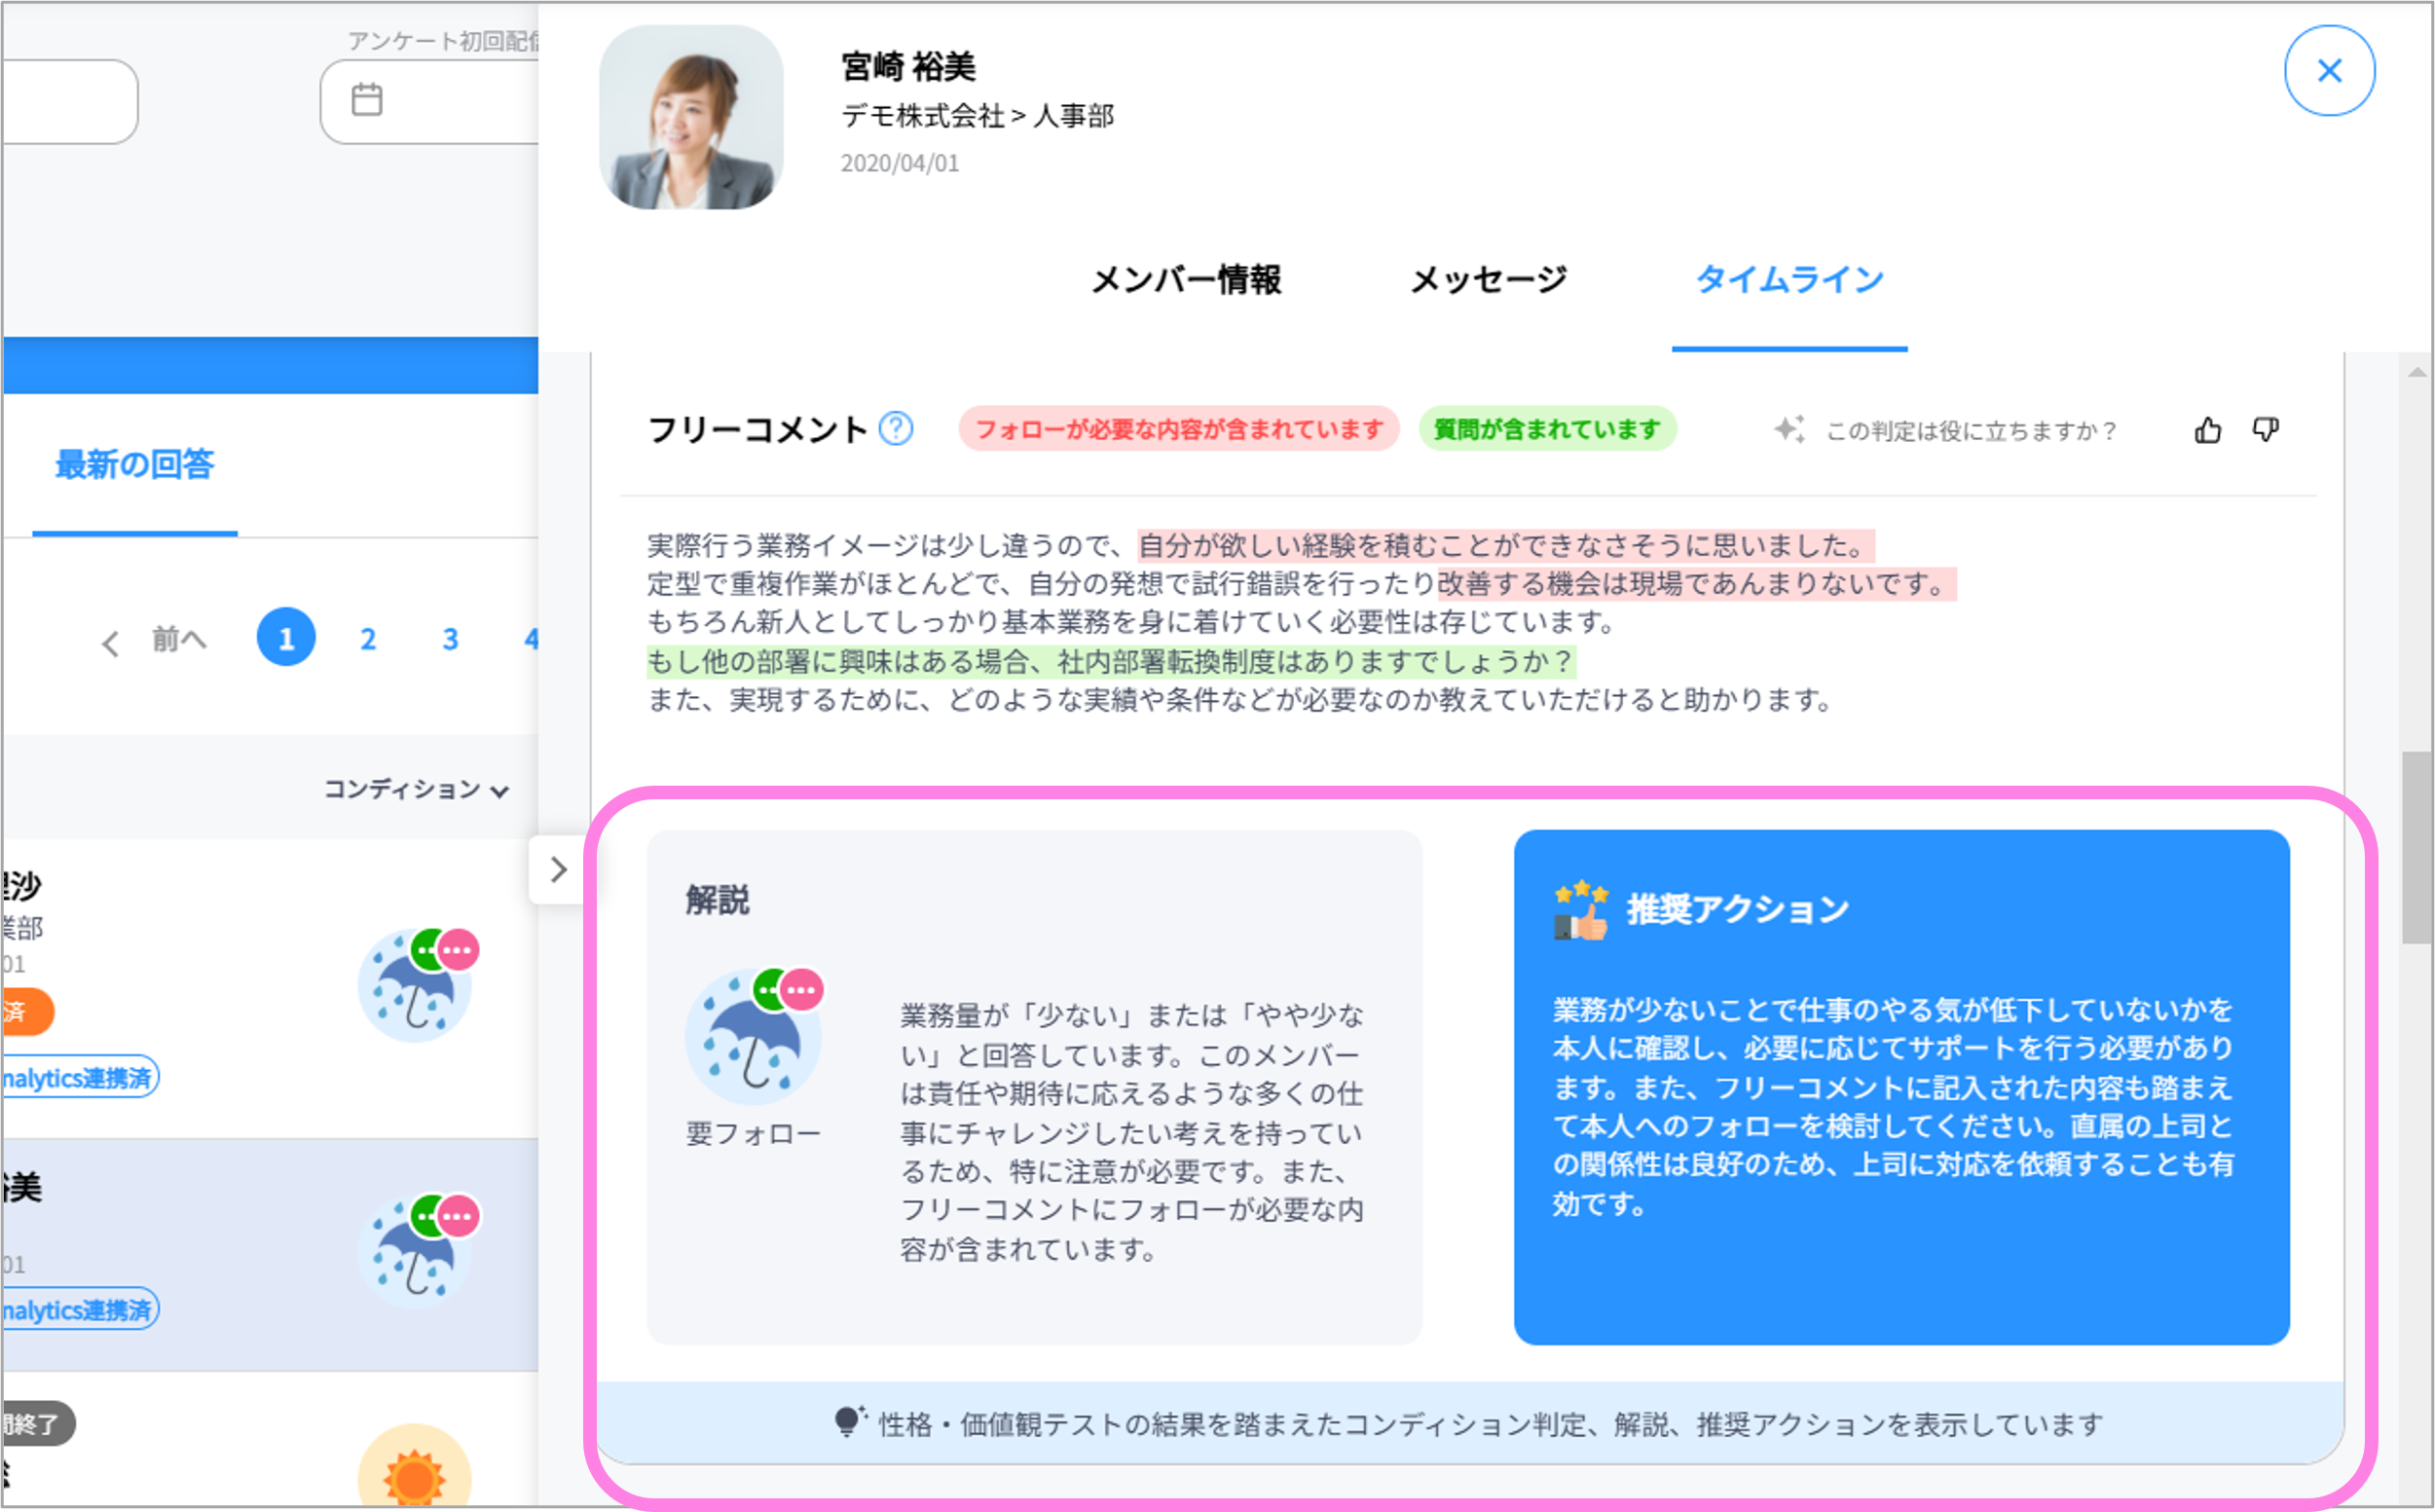Click the grey 終了 status badge
This screenshot has width=2435, height=1512.
tap(38, 1424)
